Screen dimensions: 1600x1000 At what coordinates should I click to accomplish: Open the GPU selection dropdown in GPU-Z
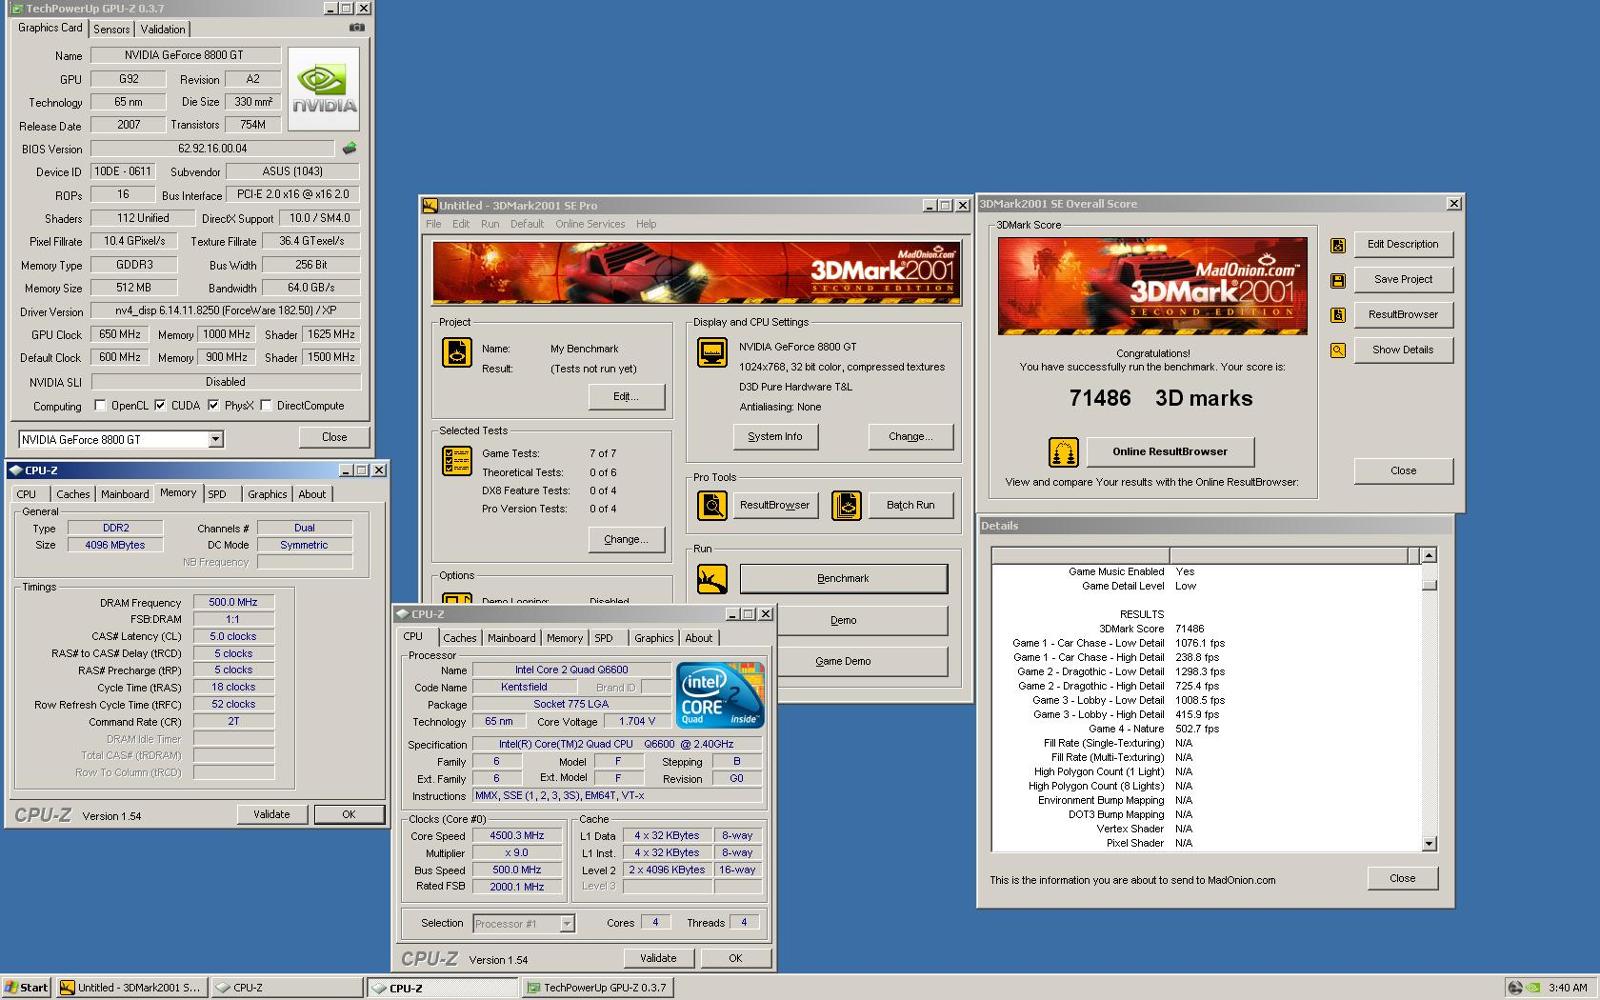point(215,439)
